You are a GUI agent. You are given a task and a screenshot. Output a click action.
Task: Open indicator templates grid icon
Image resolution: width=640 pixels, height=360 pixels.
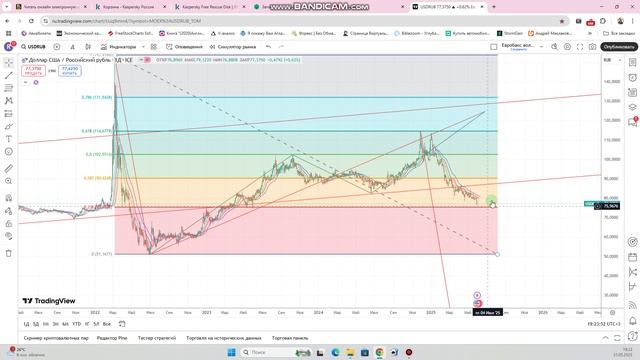[x=154, y=47]
